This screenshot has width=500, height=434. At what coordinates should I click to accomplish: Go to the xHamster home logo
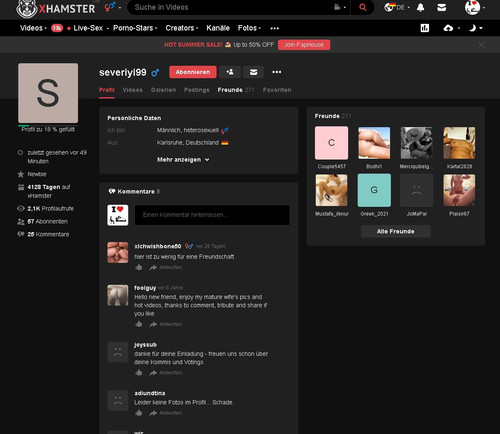click(56, 8)
